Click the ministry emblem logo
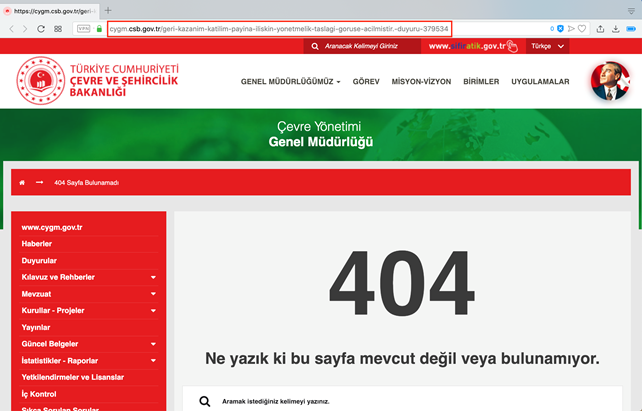The width and height of the screenshot is (642, 411). (37, 81)
